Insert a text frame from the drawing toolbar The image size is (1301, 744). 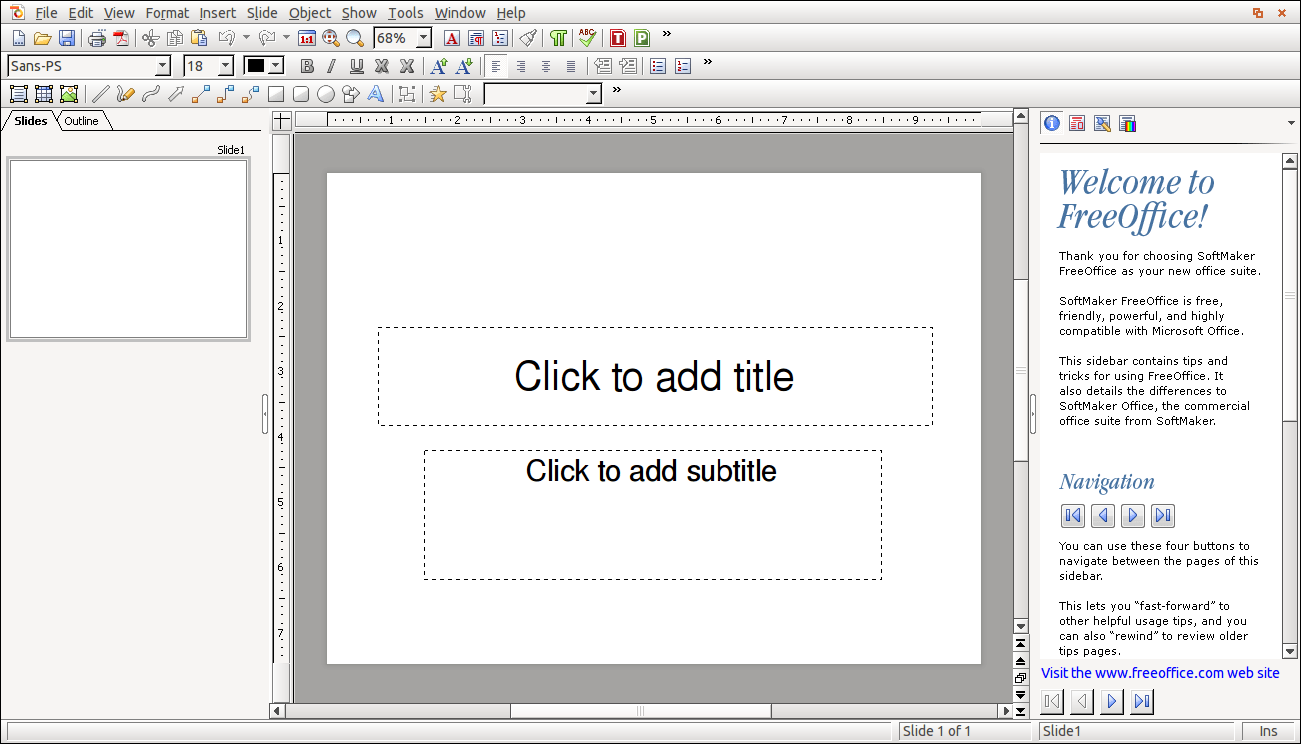click(18, 94)
